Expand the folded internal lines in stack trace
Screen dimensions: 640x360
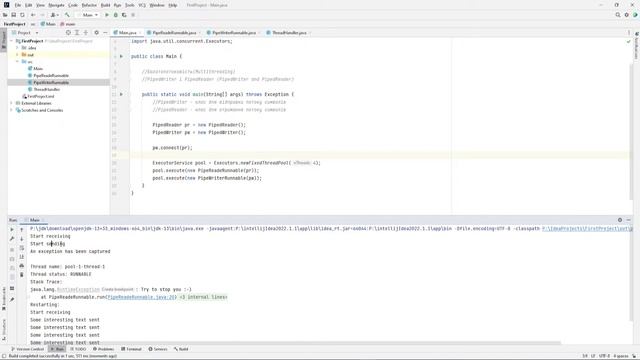(x=203, y=297)
